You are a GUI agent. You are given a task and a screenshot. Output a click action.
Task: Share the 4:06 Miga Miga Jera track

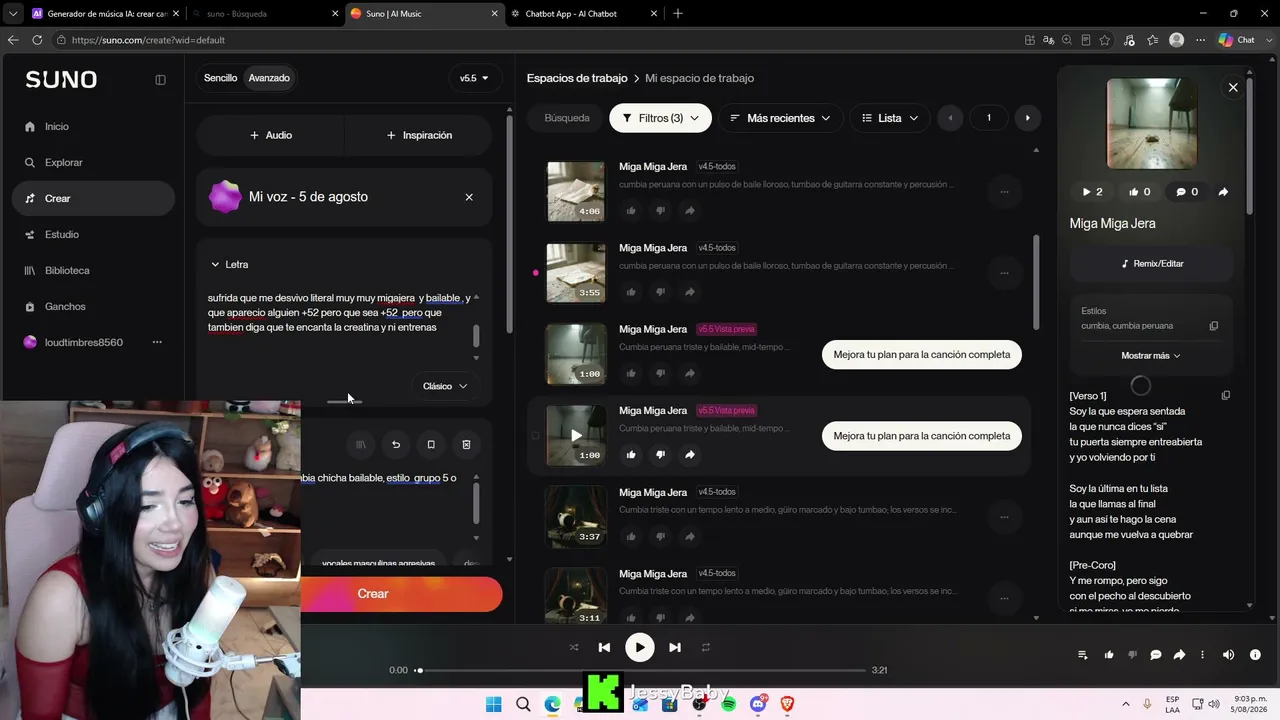pyautogui.click(x=690, y=210)
